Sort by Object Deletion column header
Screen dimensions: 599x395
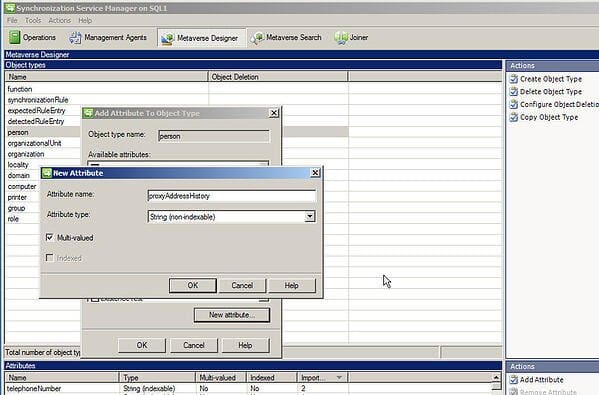[x=278, y=77]
